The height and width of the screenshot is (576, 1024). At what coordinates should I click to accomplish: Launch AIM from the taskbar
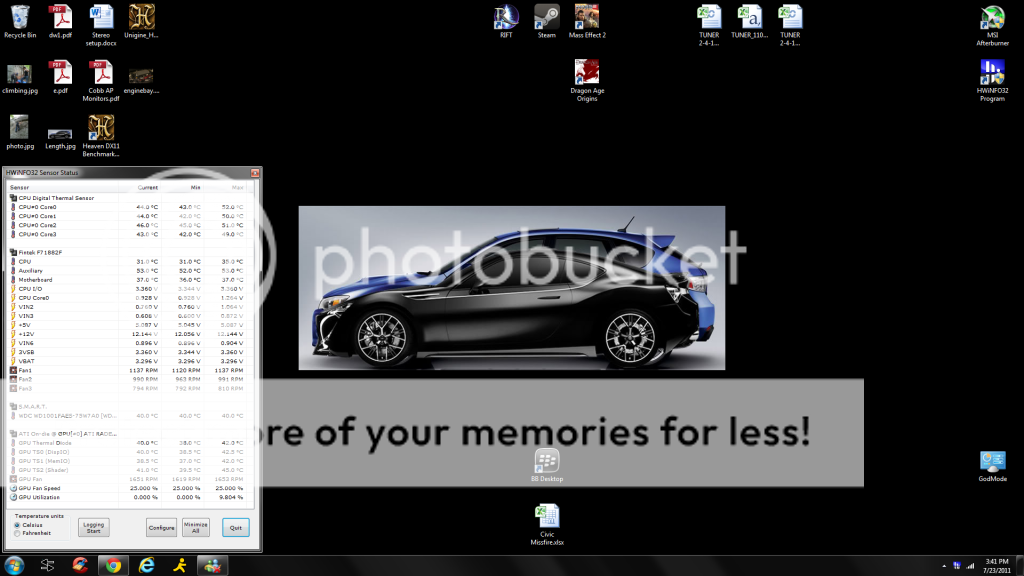tap(180, 566)
